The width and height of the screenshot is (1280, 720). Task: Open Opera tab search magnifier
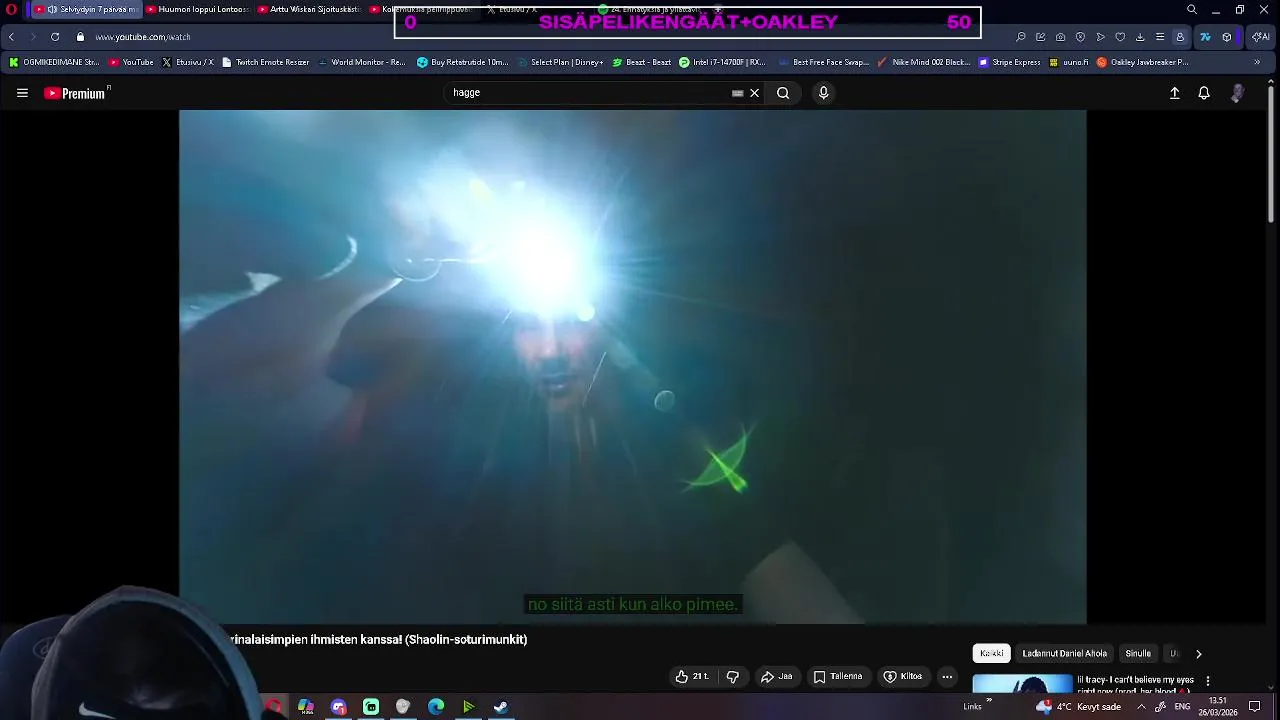tap(1192, 10)
